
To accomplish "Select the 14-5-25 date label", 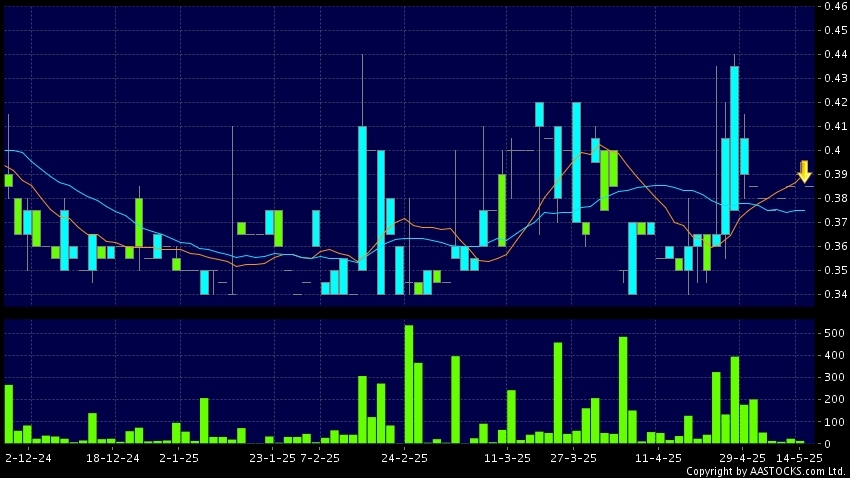I will 799,458.
